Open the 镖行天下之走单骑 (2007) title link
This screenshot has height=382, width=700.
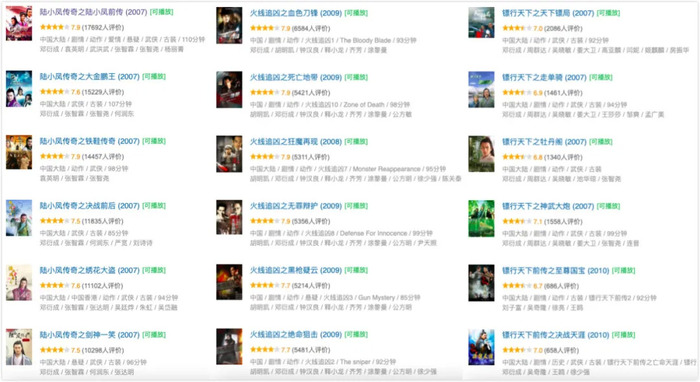(544, 77)
